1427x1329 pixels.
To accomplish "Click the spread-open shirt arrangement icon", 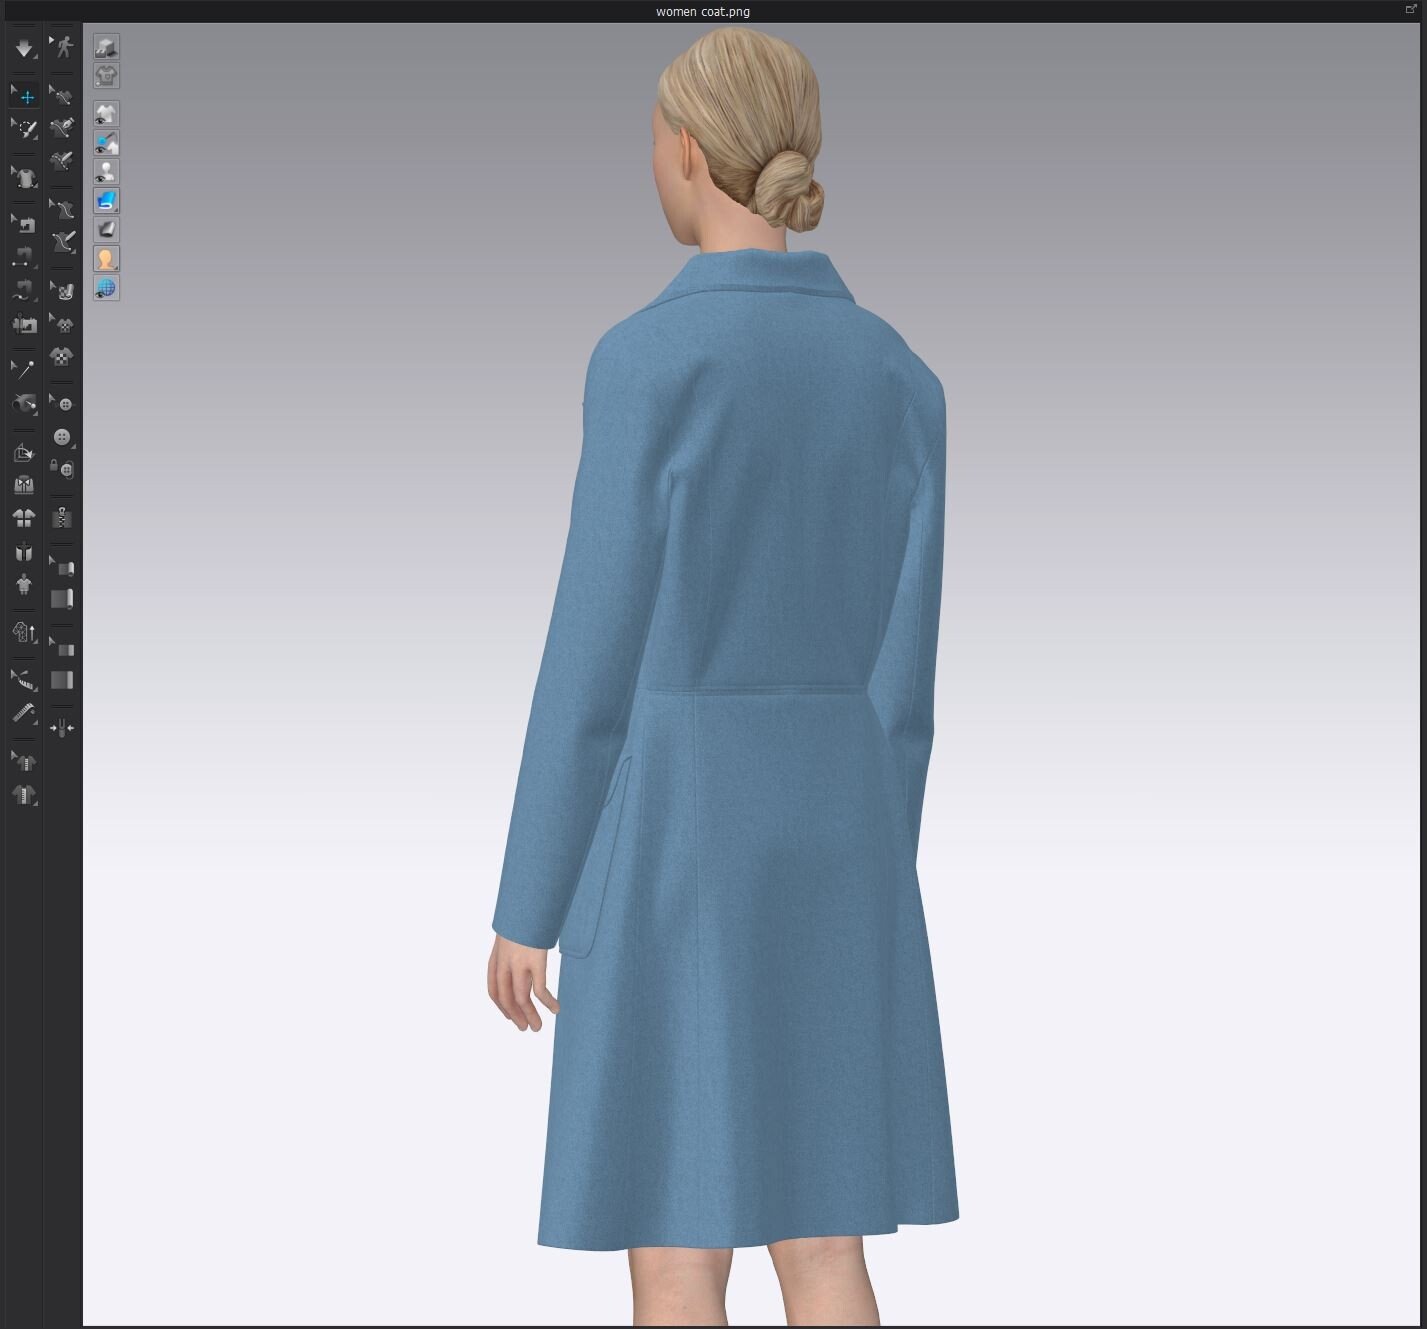I will pyautogui.click(x=24, y=518).
